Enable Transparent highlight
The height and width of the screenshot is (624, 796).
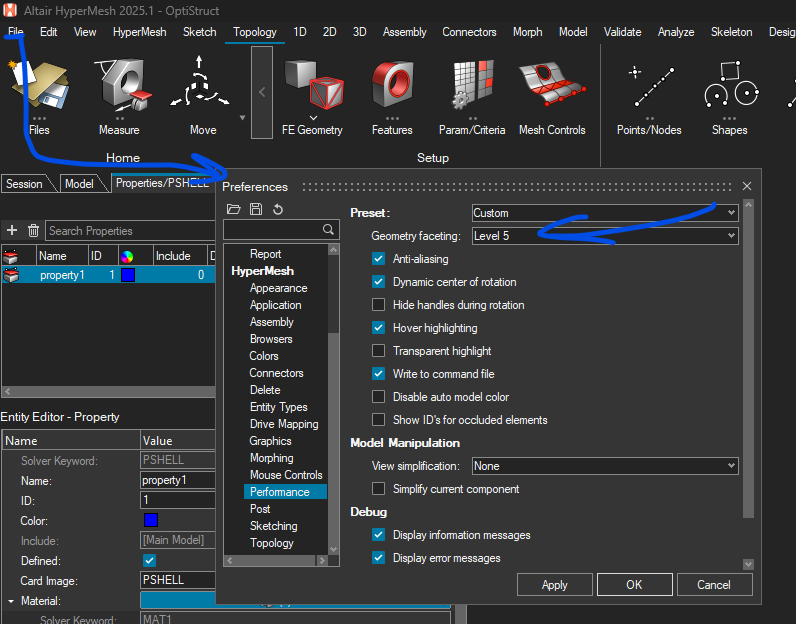pyautogui.click(x=378, y=351)
